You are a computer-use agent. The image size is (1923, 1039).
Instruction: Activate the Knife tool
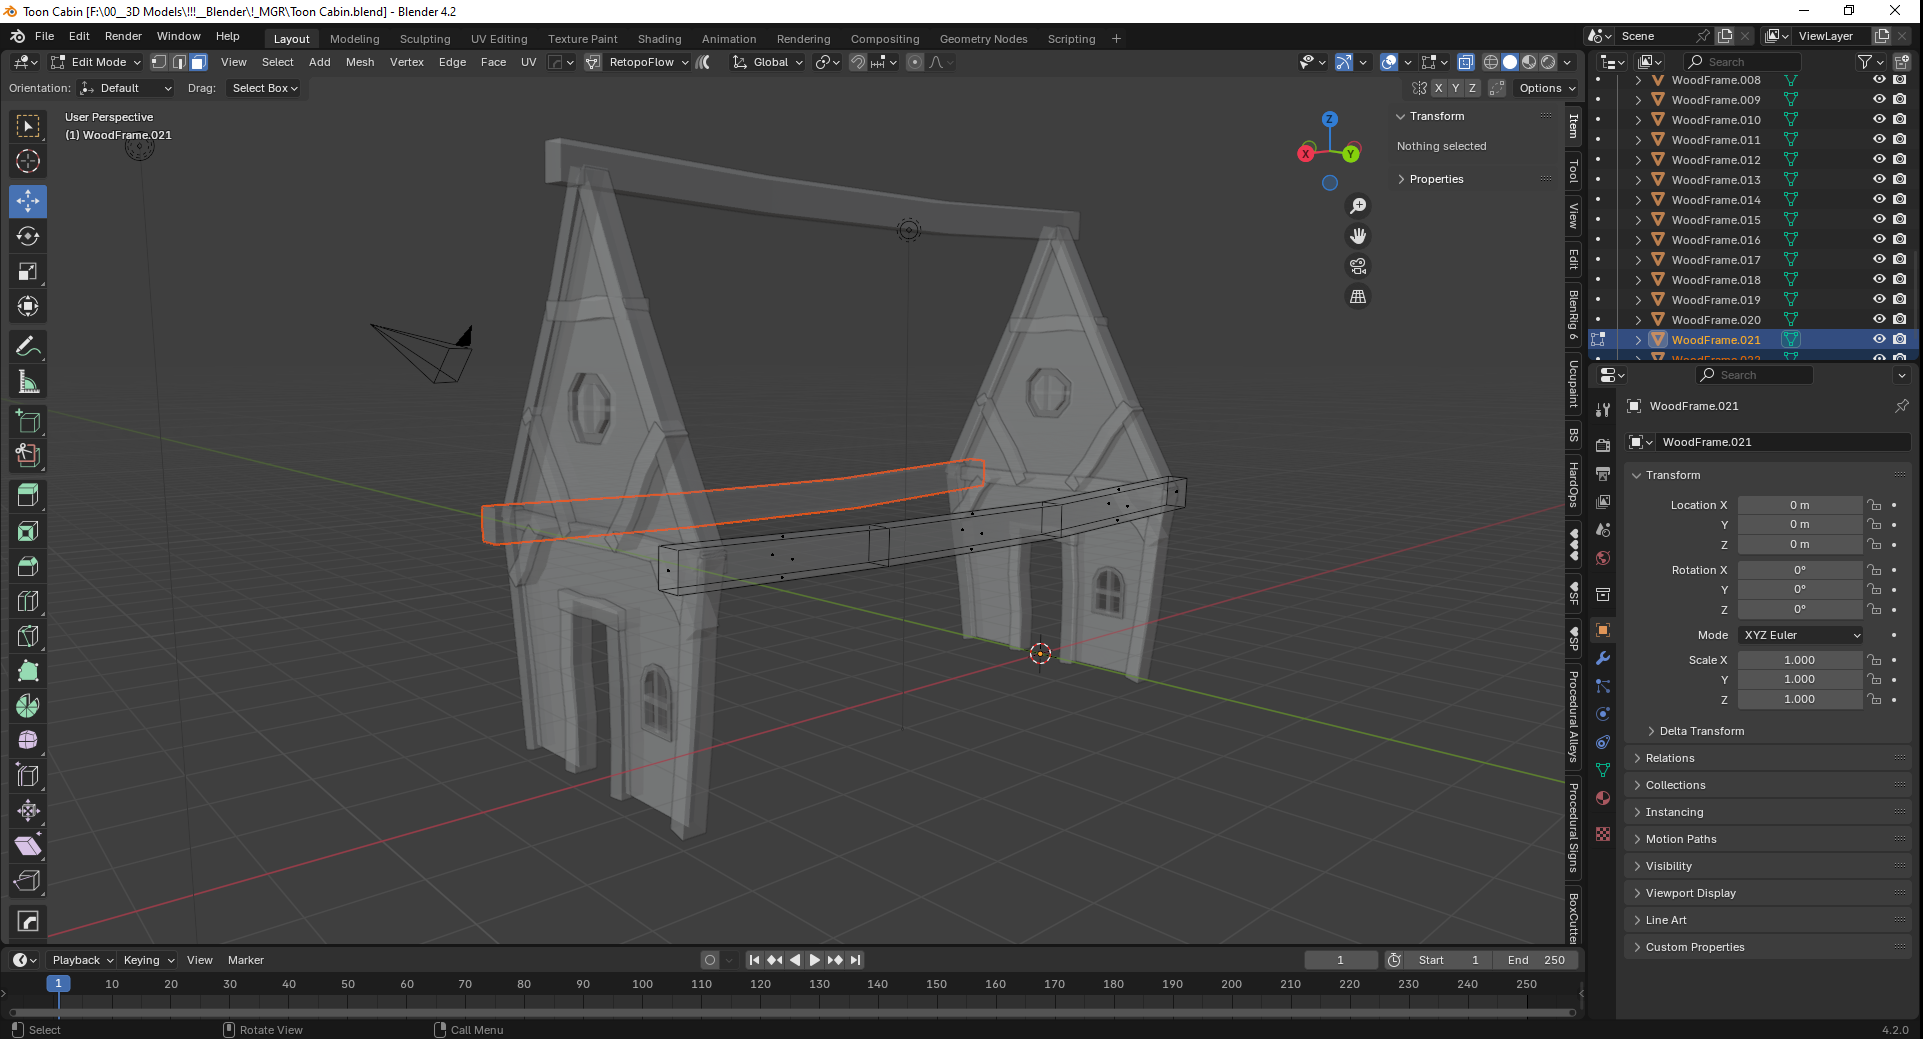point(28,636)
